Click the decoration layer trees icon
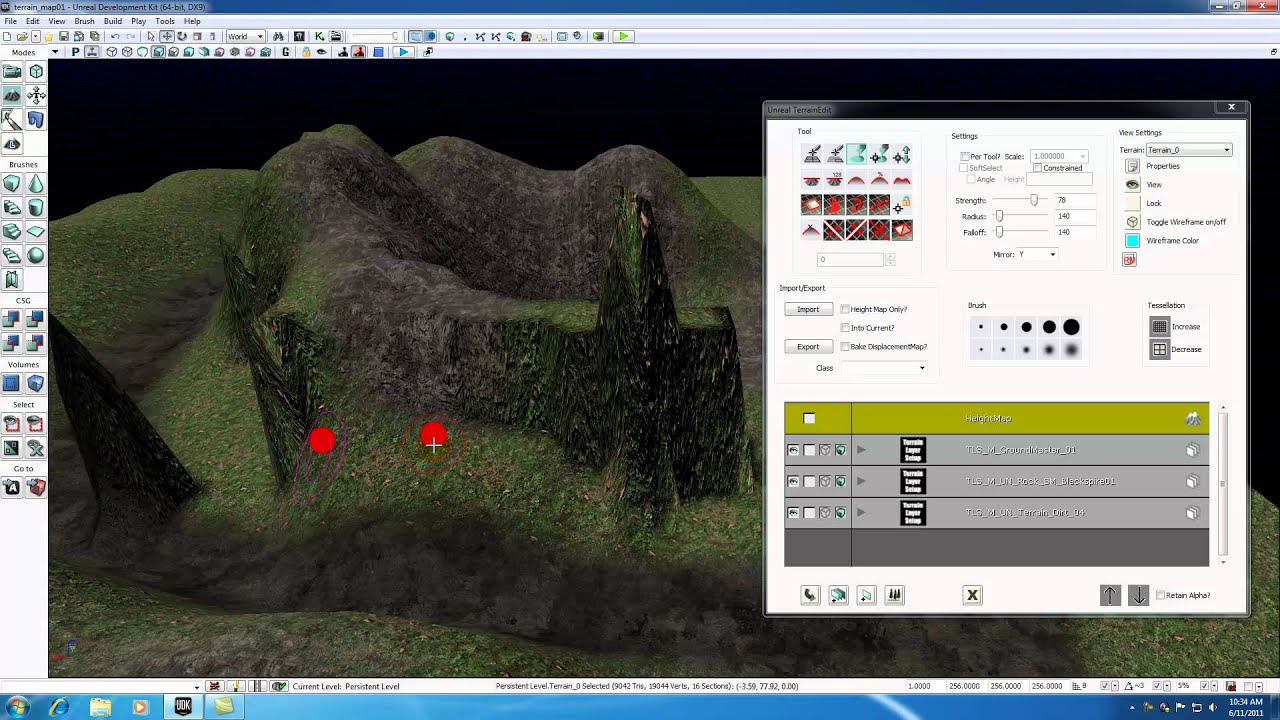 pos(895,595)
